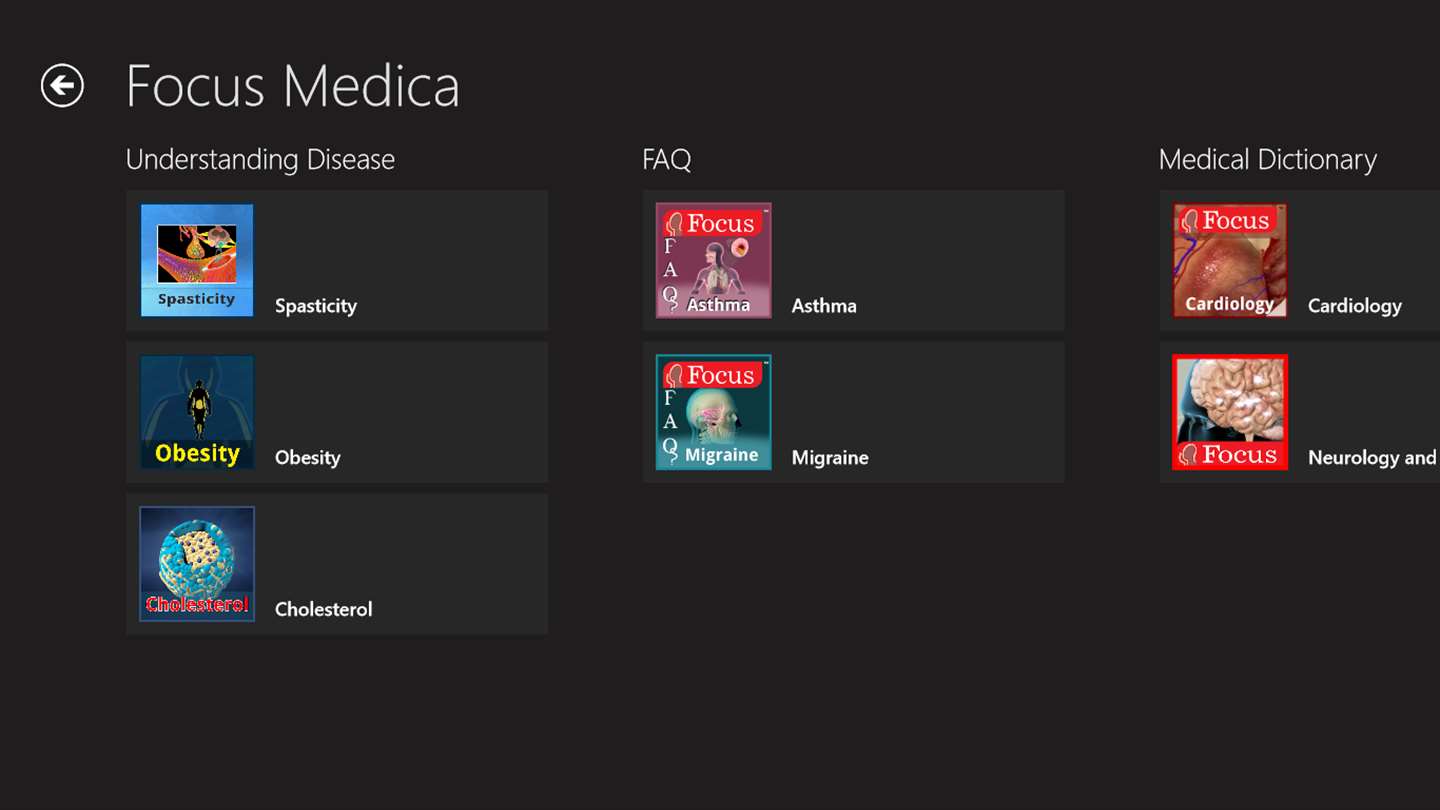The height and width of the screenshot is (810, 1440).
Task: Open the Neurology and... text label
Action: coord(1371,458)
